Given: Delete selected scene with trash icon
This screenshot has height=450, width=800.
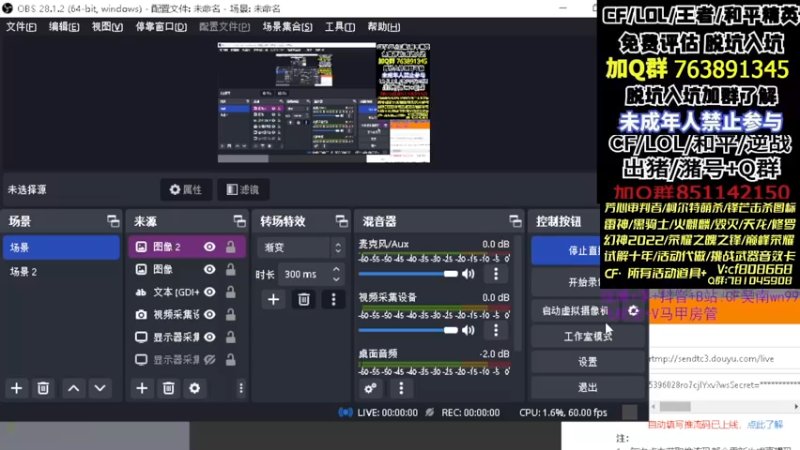Looking at the screenshot, I should 43,388.
